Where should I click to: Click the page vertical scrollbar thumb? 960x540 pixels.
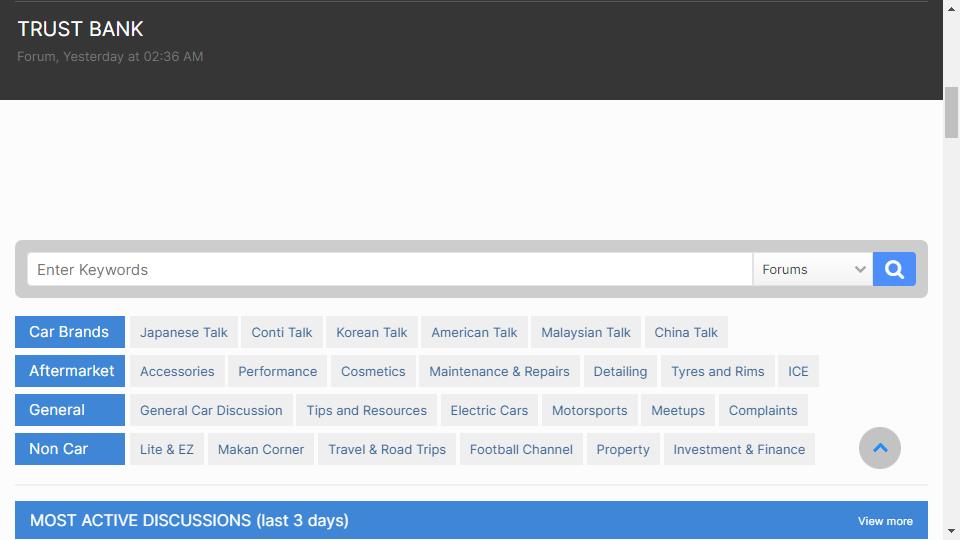pos(951,113)
